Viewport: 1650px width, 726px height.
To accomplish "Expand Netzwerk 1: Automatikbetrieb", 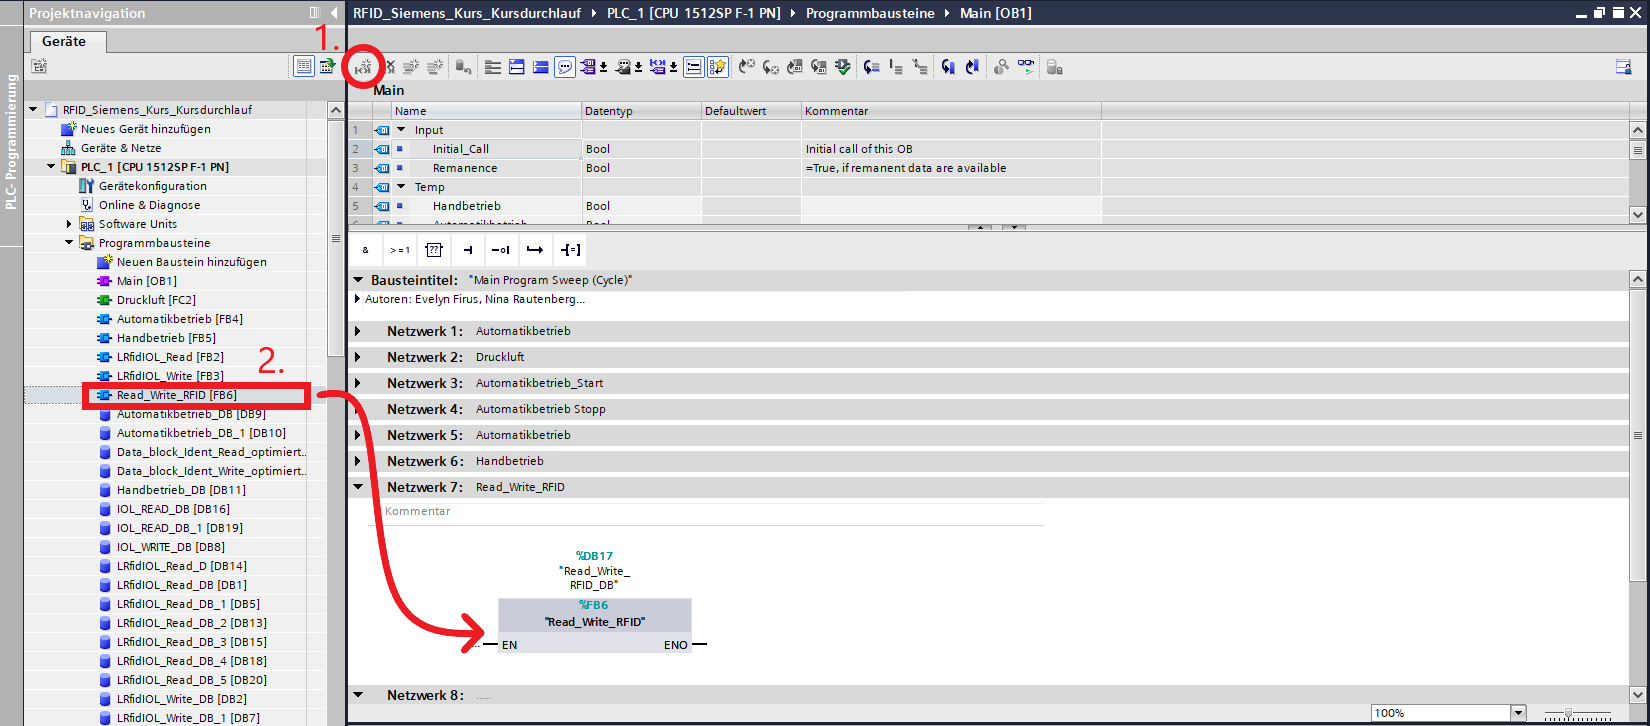I will click(x=359, y=331).
